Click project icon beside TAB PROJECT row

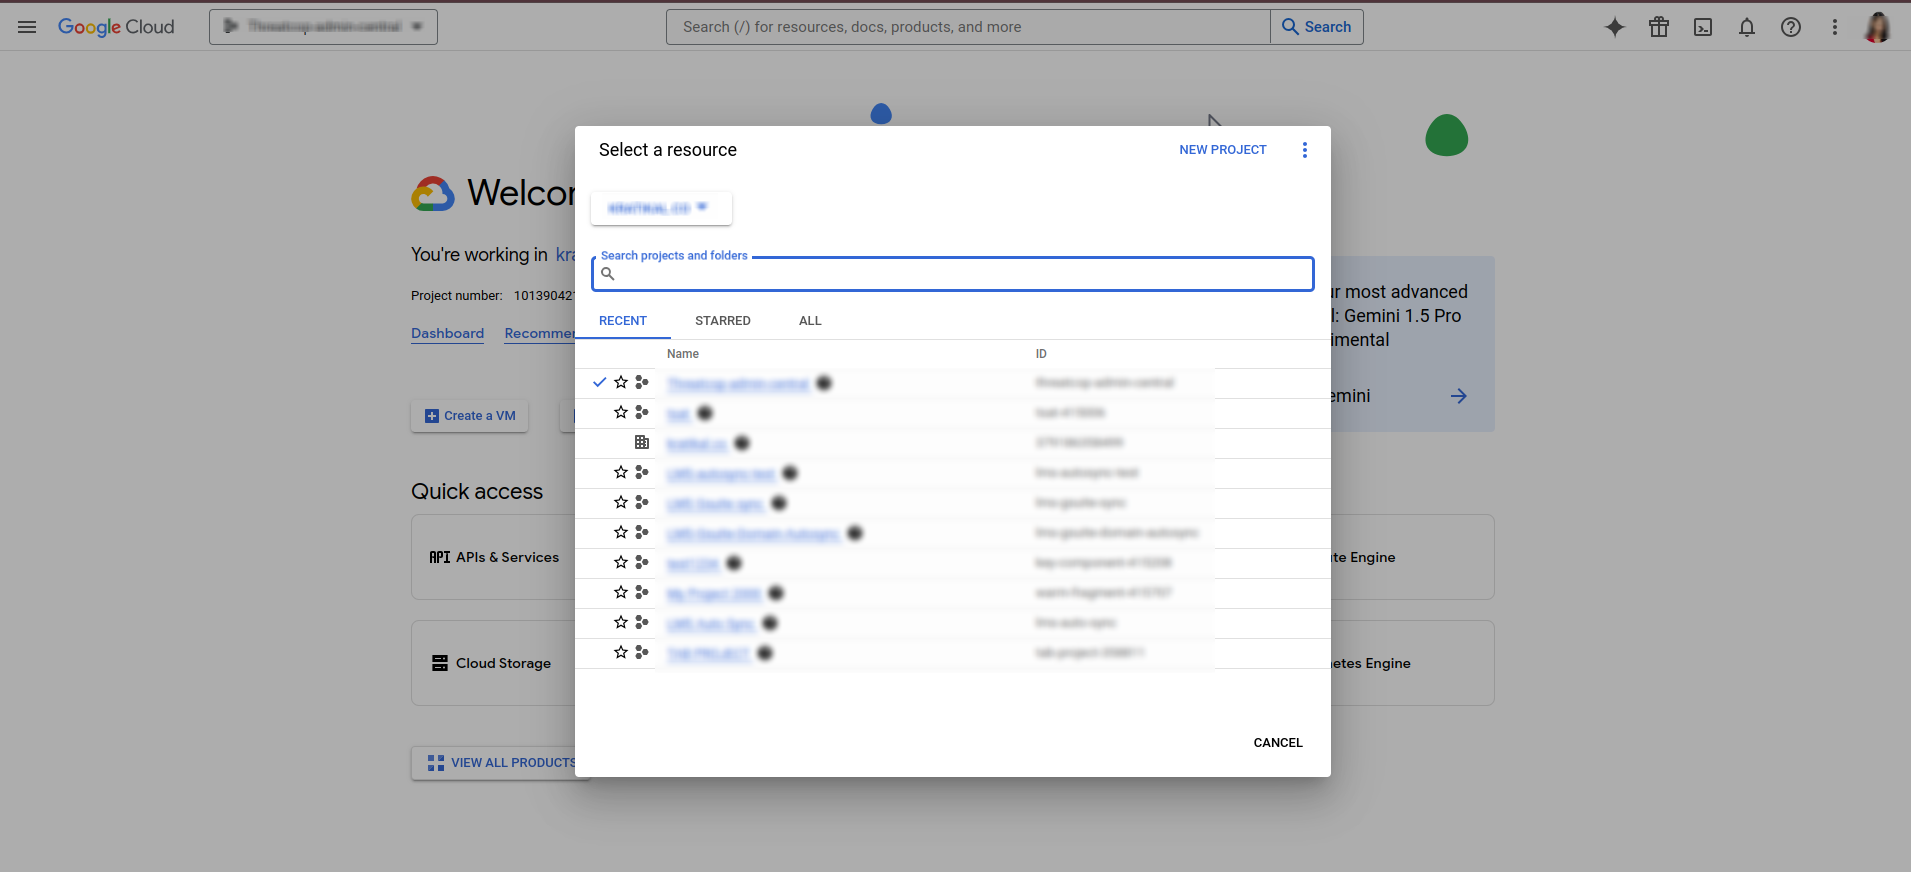[642, 652]
